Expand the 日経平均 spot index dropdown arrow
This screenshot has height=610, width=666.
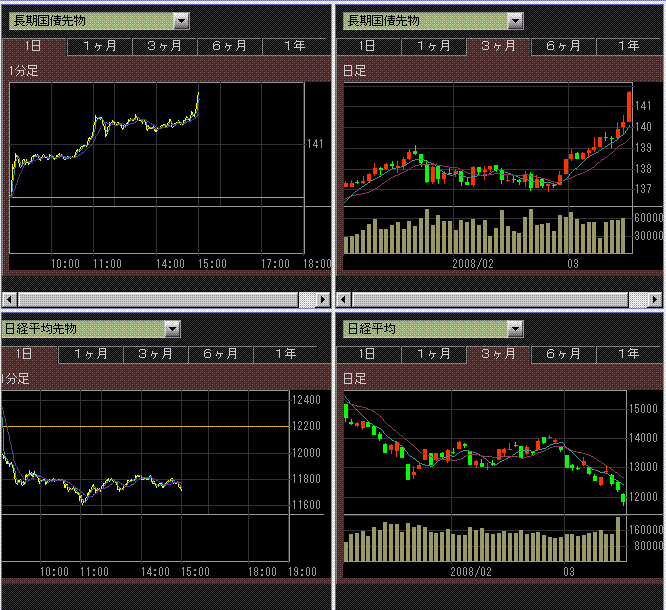[x=514, y=328]
